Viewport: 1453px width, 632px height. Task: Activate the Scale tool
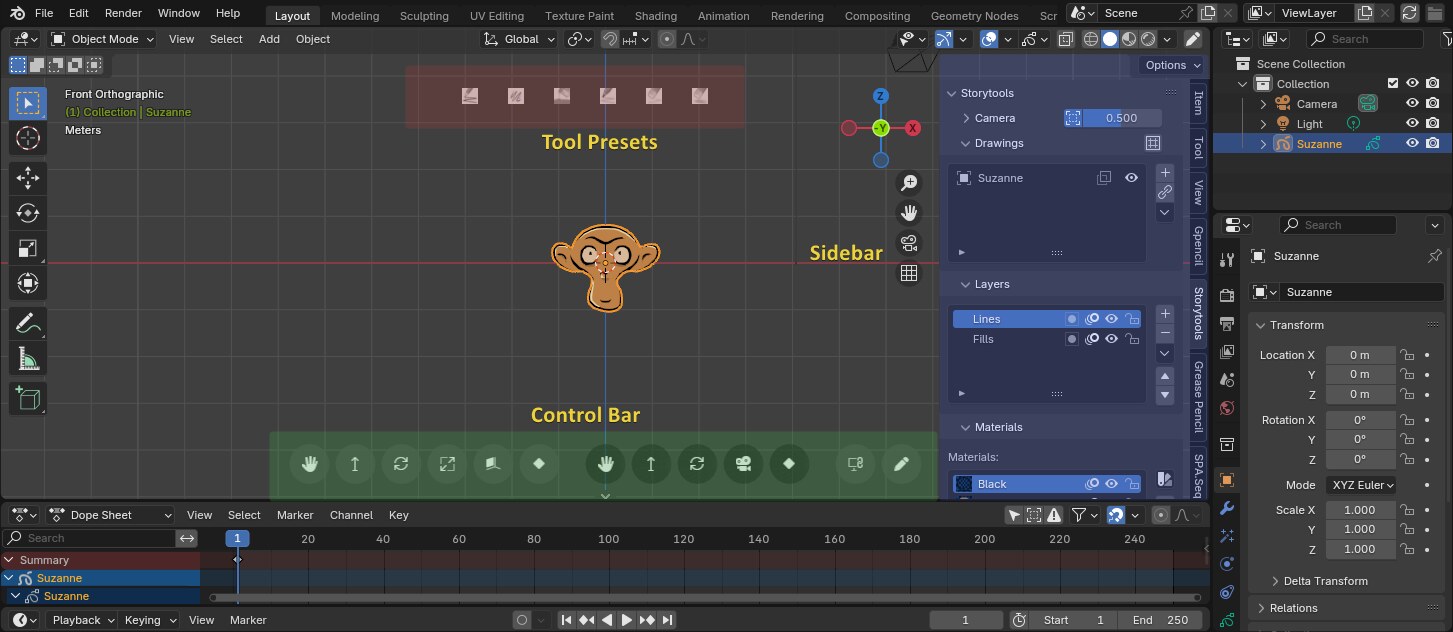[x=28, y=248]
